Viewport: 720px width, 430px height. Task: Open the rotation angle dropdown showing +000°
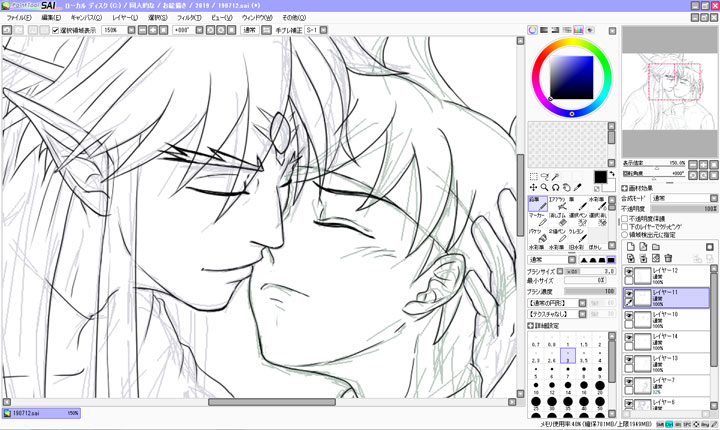tap(199, 30)
